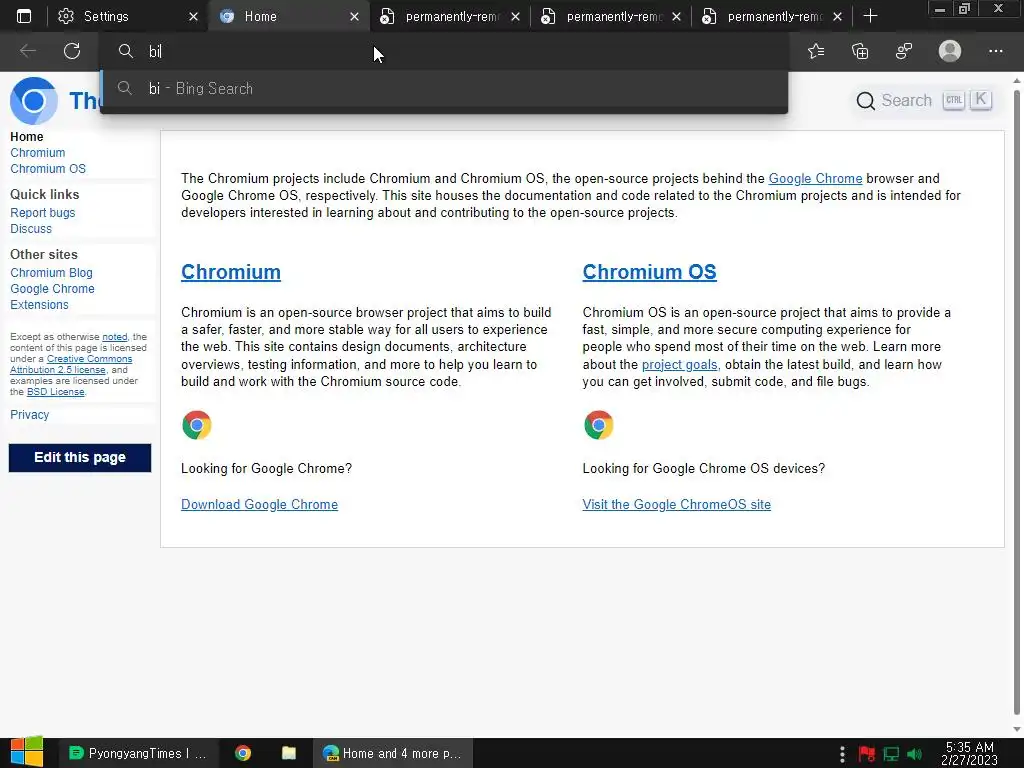Open the Collections icon in toolbar

pyautogui.click(x=860, y=51)
